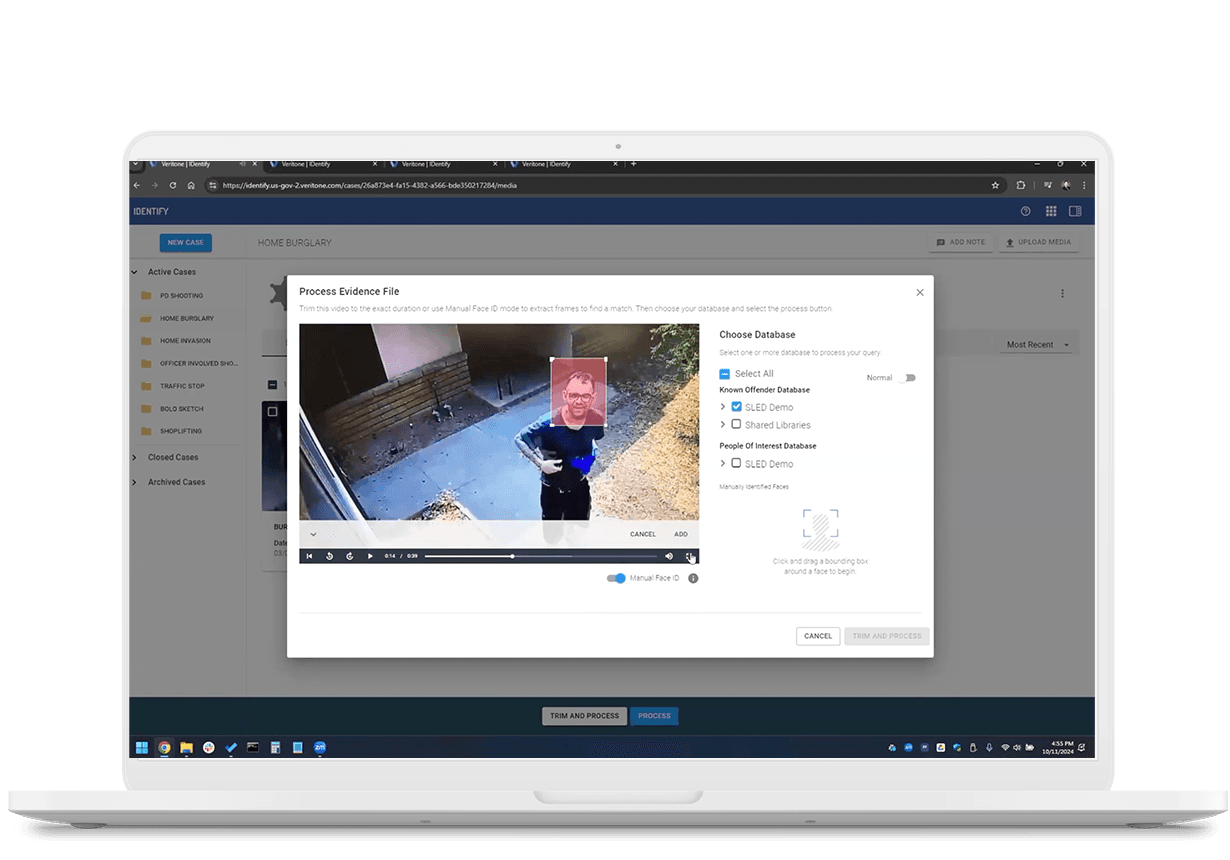The height and width of the screenshot is (860, 1230).
Task: Click ADD on the video overlay
Action: 681,534
